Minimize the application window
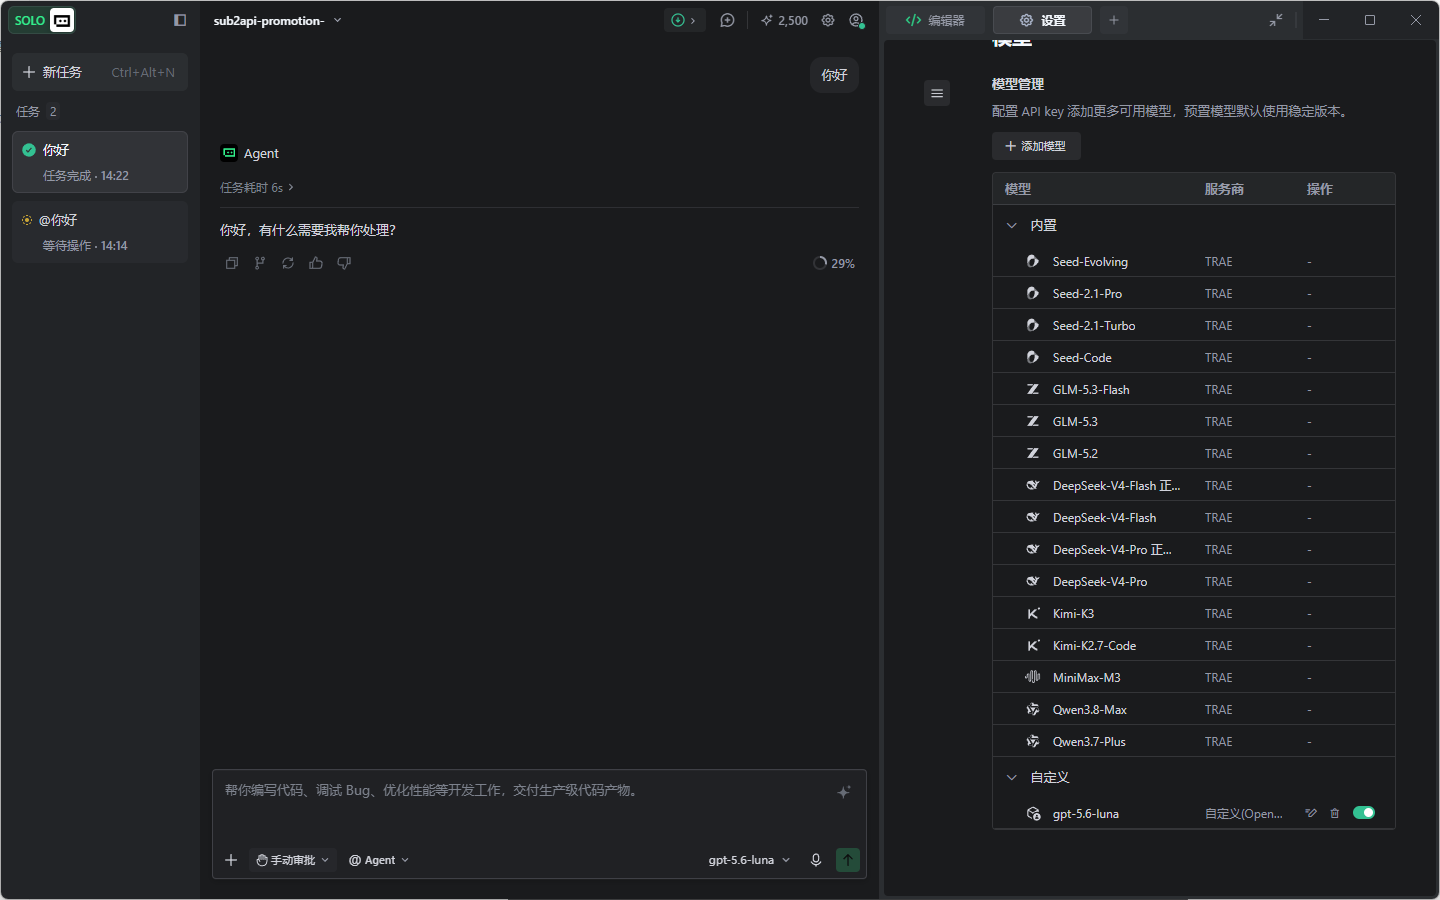 click(1324, 20)
